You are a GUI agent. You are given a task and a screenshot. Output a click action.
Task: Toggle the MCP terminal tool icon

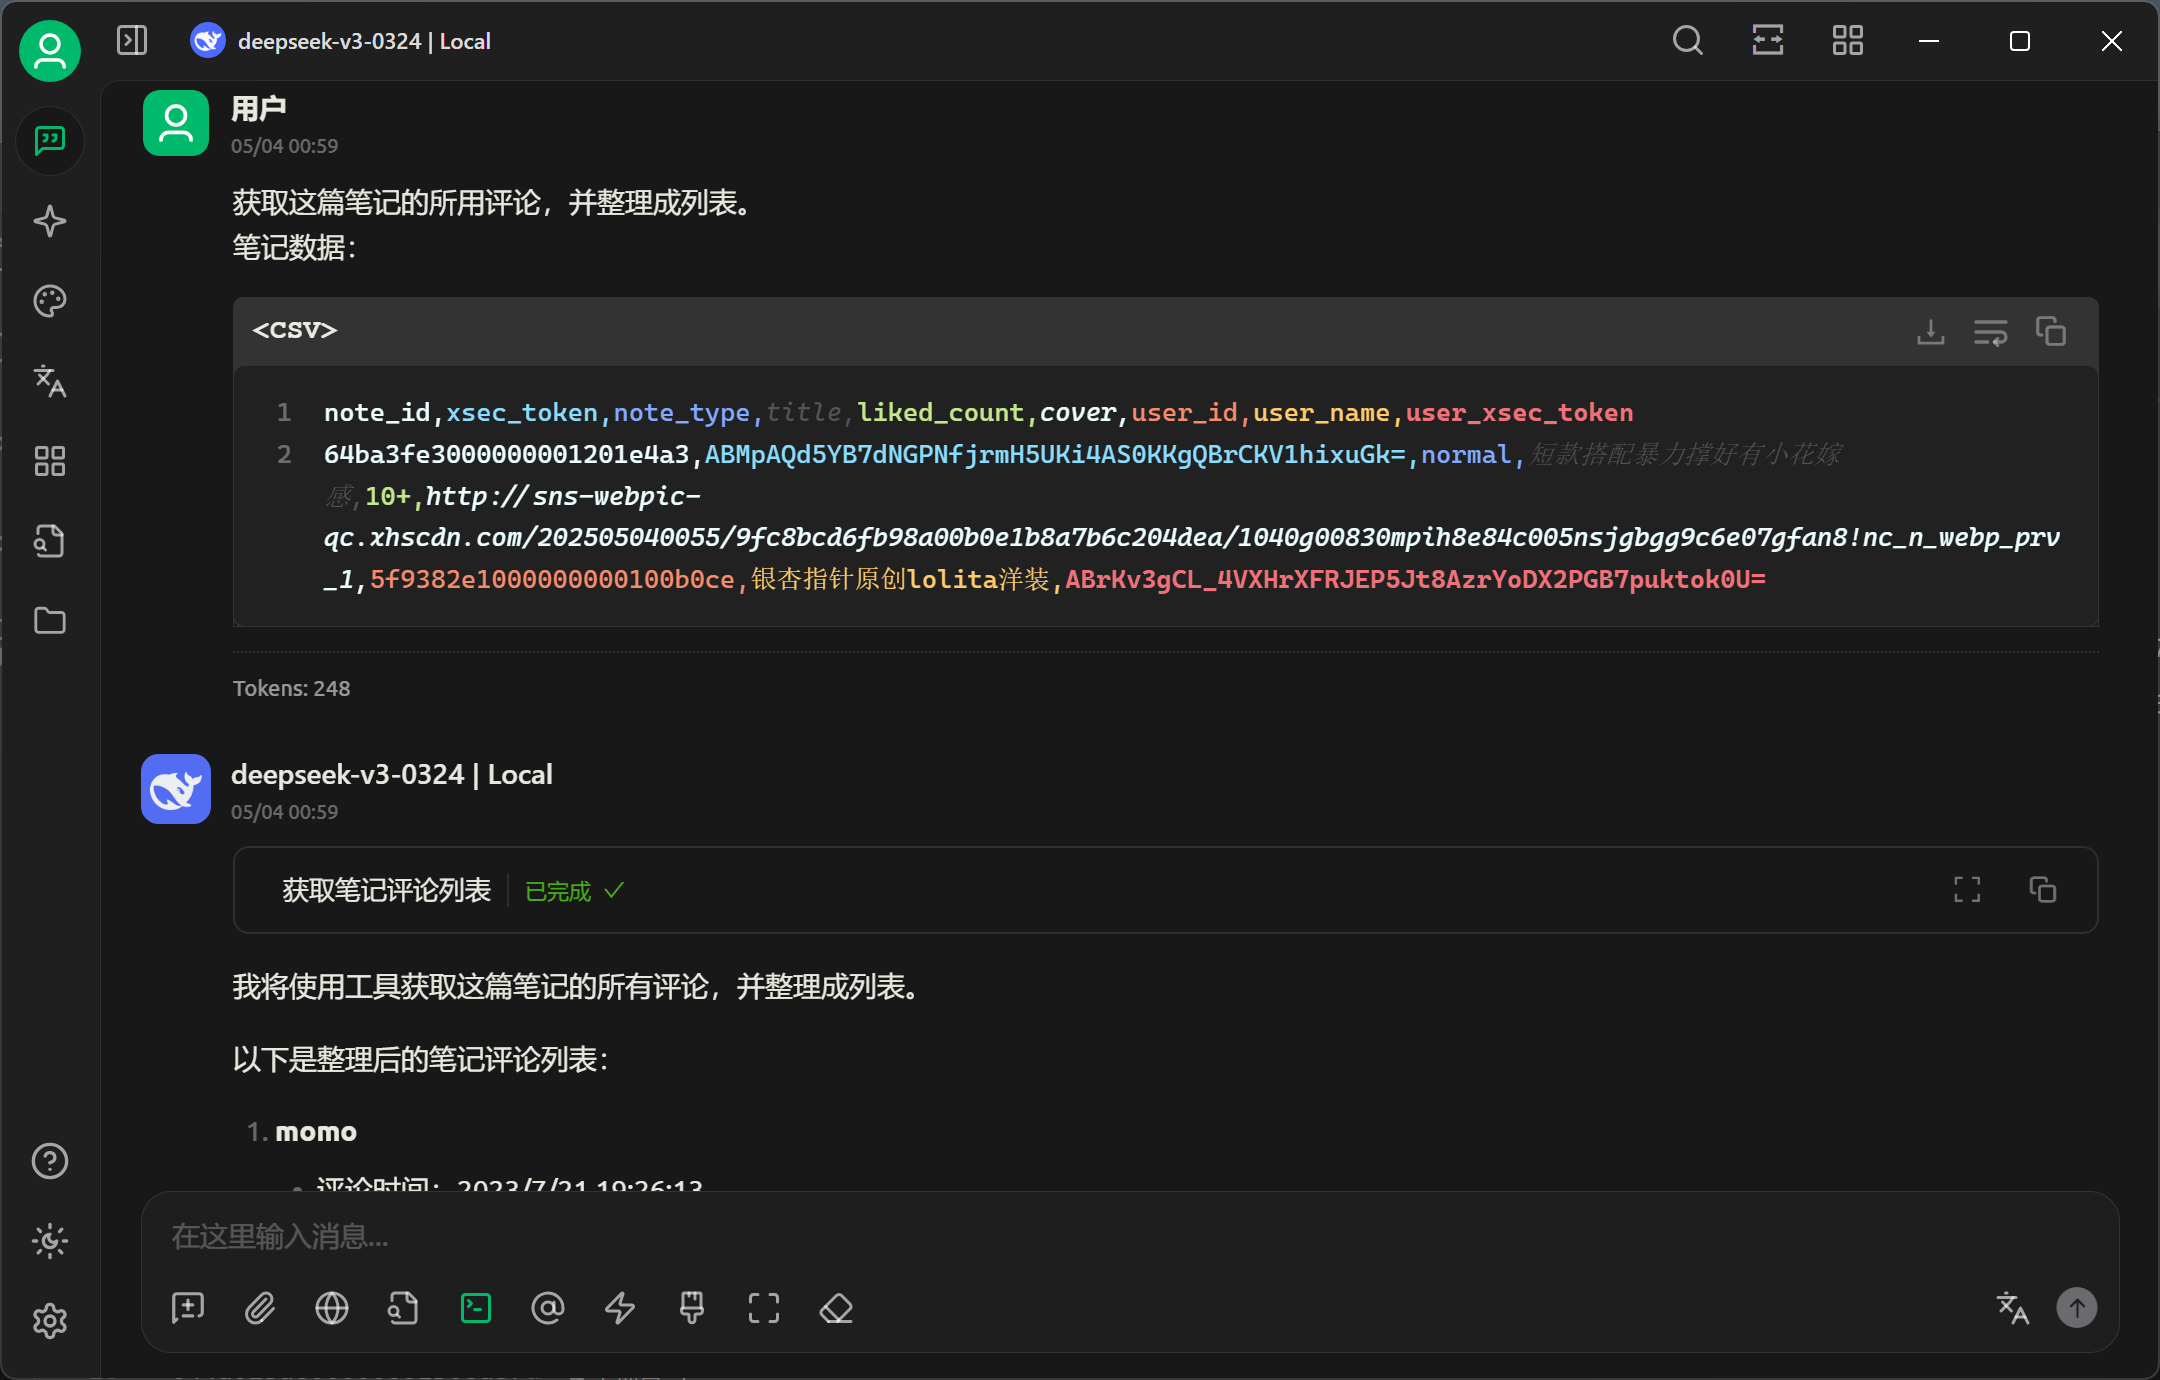(476, 1308)
